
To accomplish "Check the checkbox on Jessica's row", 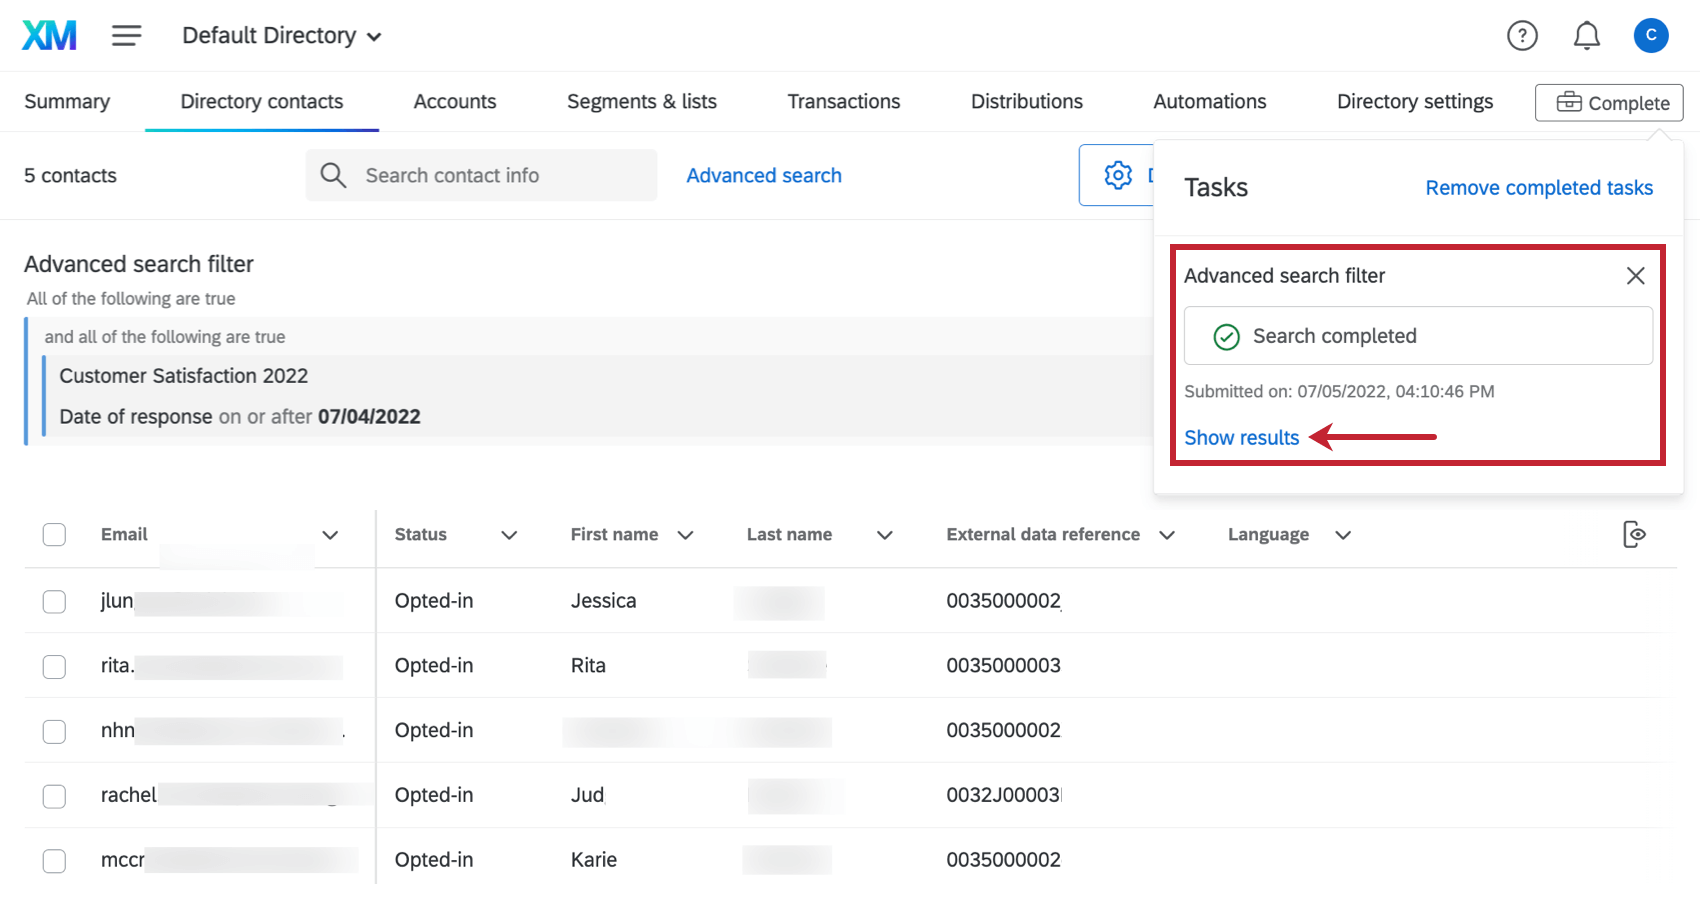I will (54, 601).
